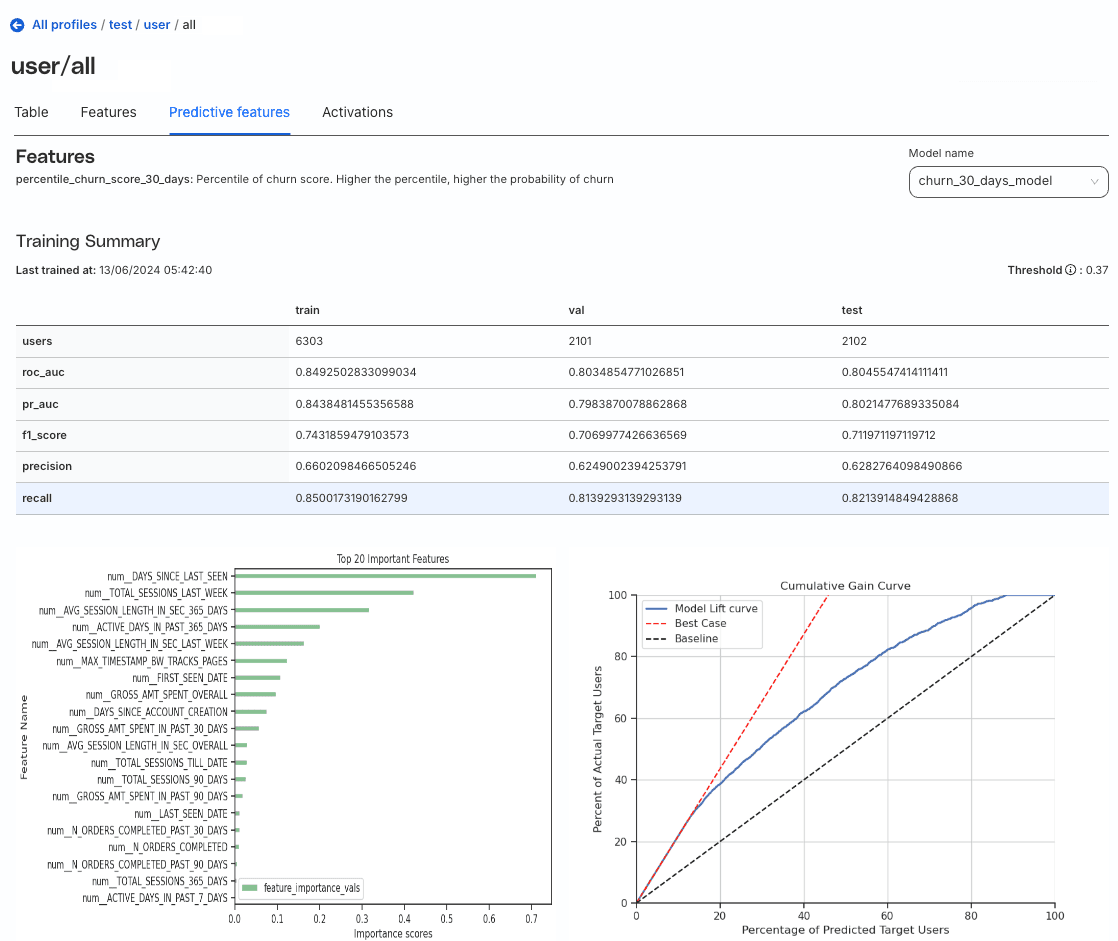Open the Features tab
This screenshot has width=1118, height=941.
click(108, 112)
